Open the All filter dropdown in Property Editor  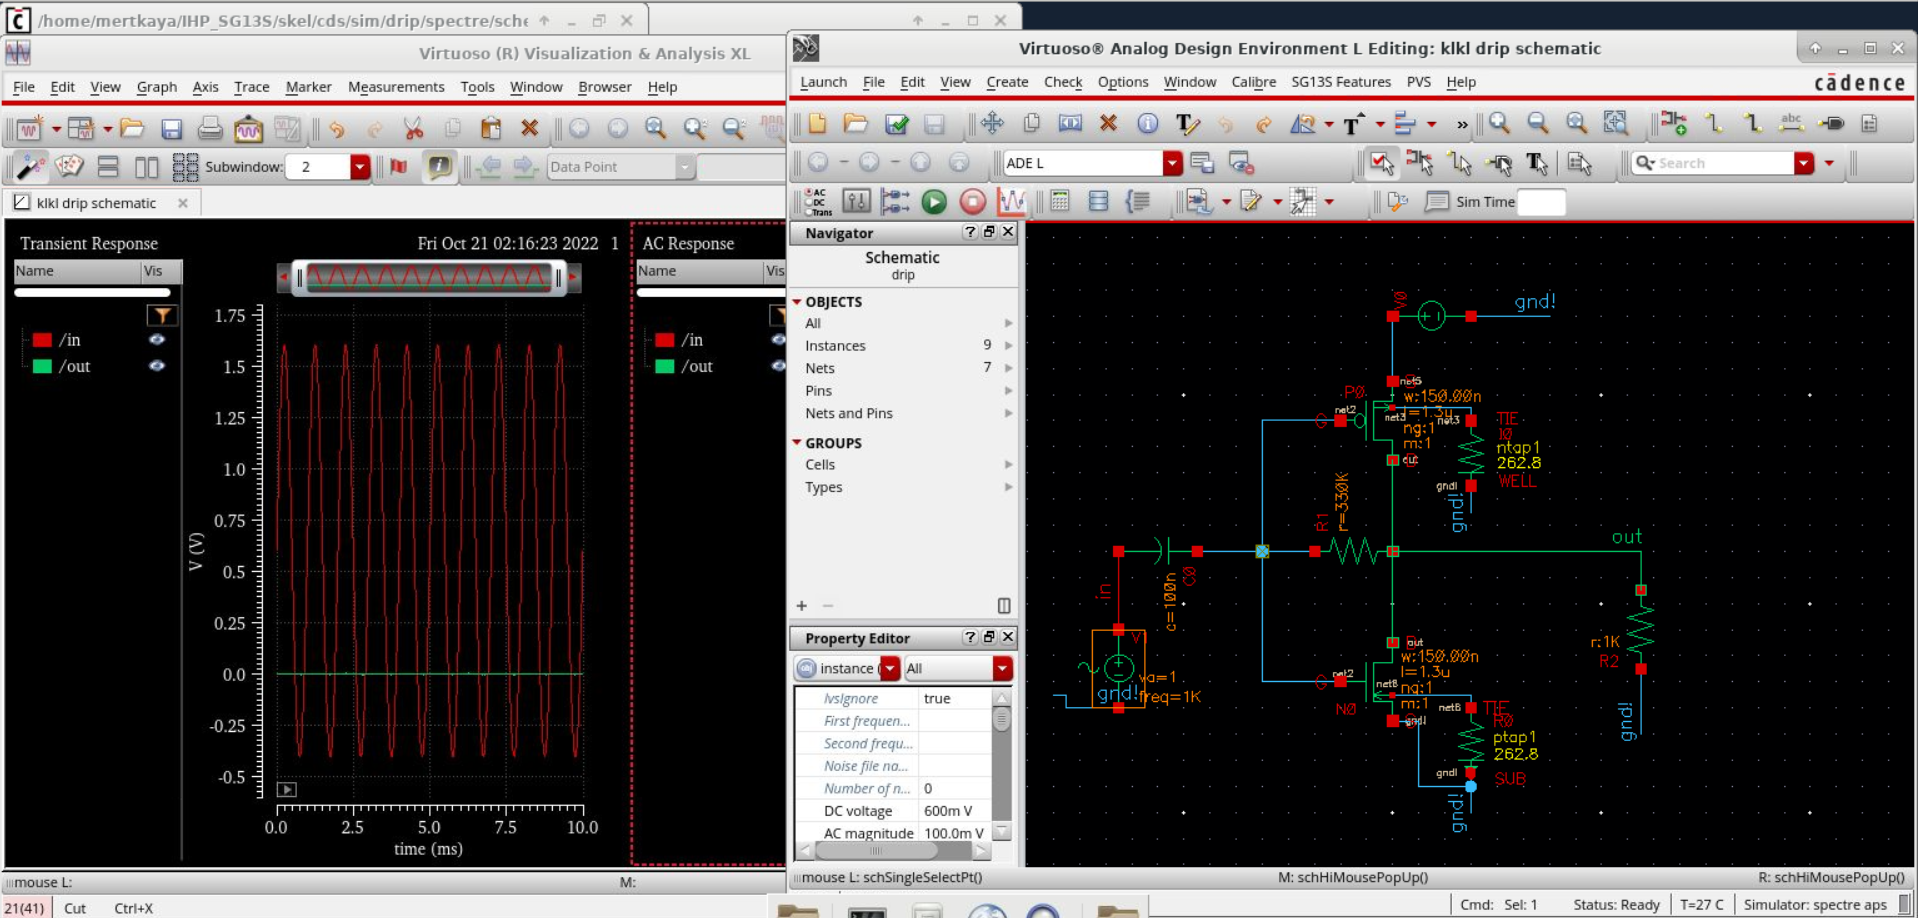pyautogui.click(x=1002, y=668)
